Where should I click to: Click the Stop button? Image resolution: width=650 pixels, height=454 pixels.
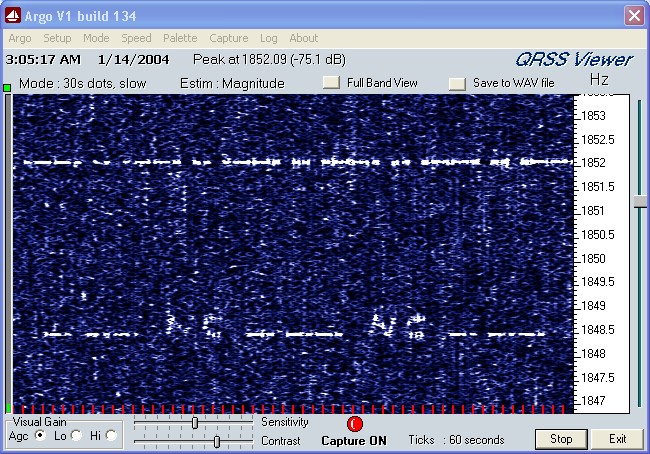(561, 439)
